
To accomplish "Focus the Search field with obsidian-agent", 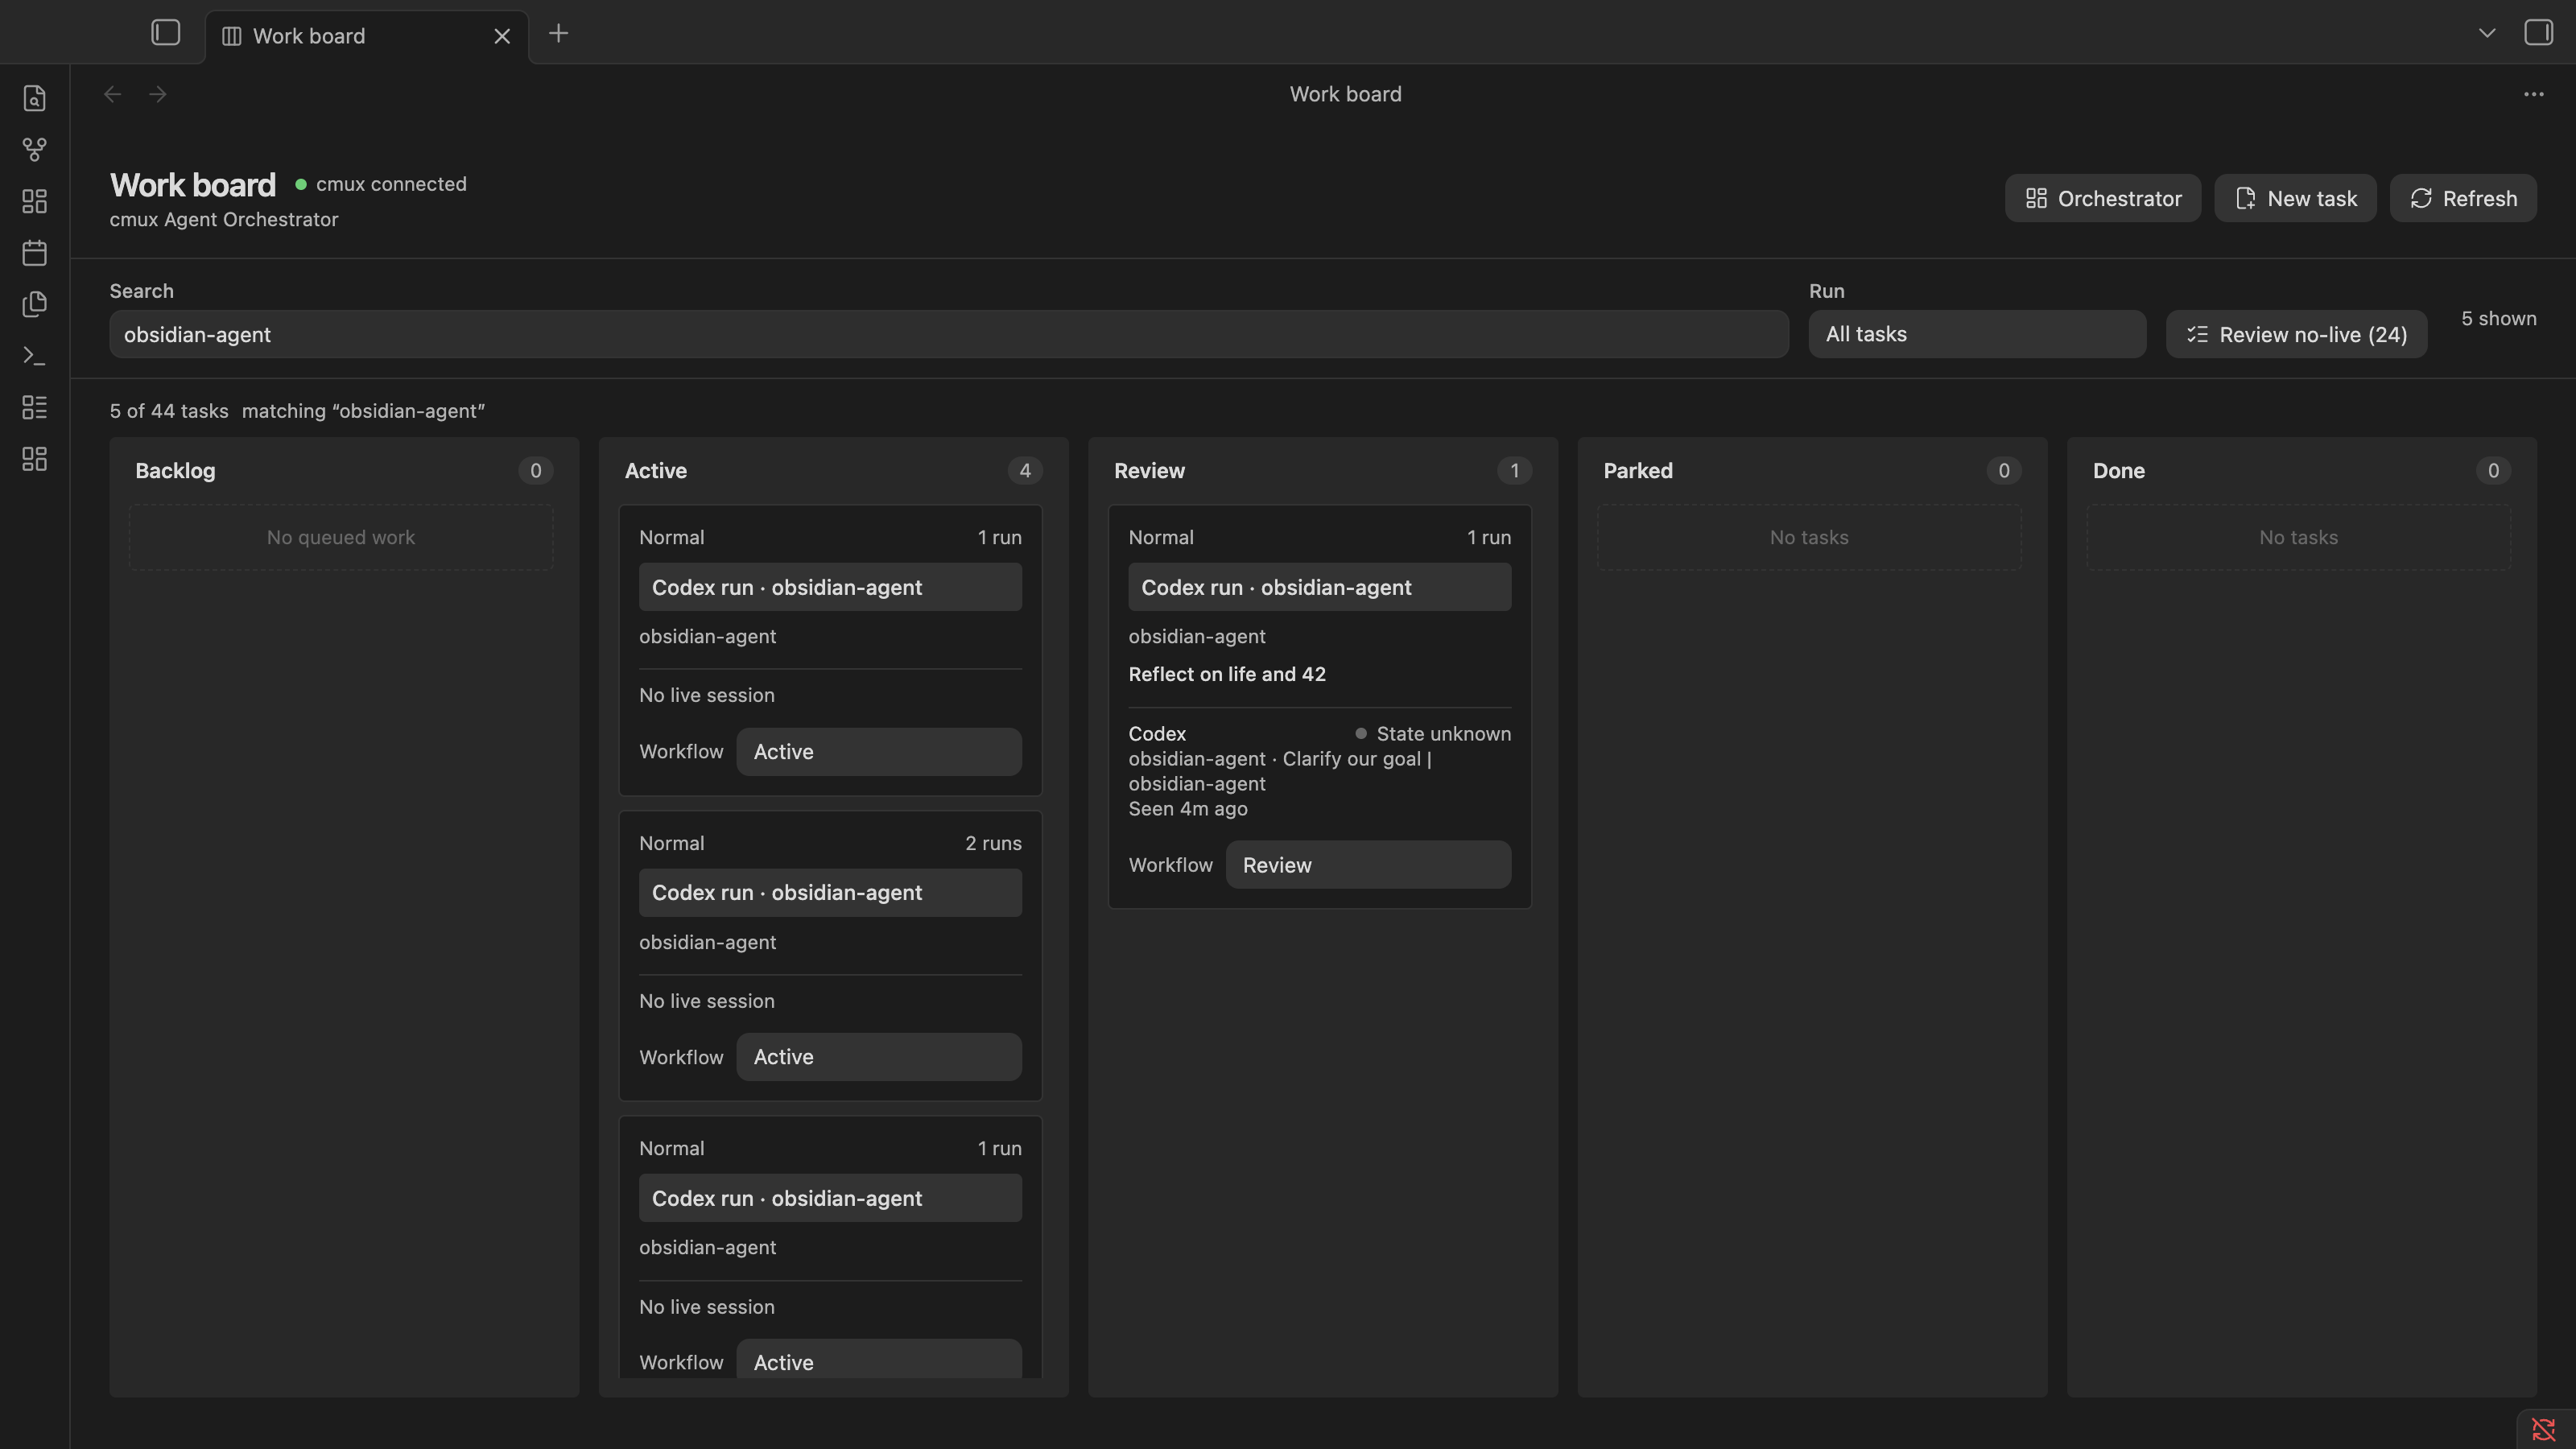I will [949, 334].
